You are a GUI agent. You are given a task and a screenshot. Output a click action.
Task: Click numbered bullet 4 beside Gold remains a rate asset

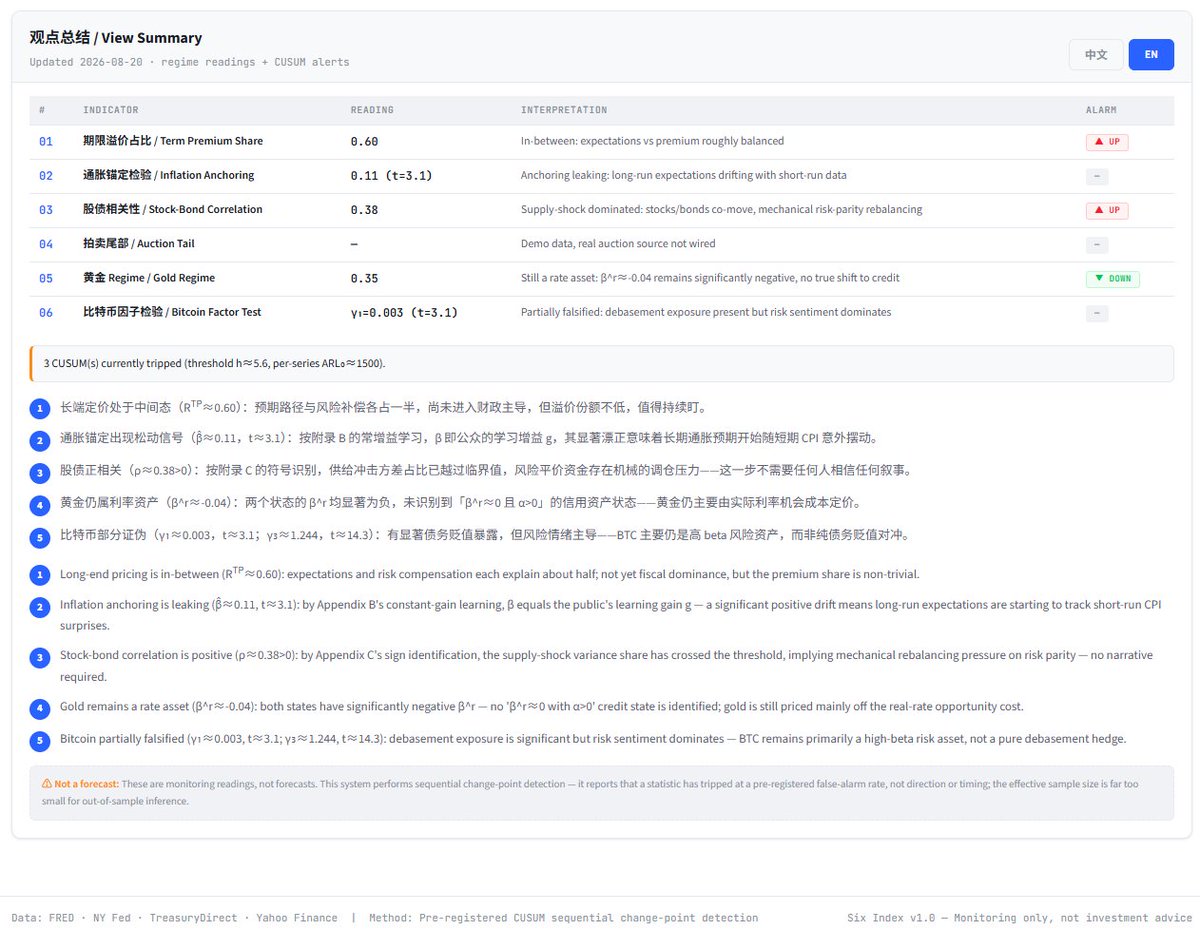click(x=39, y=708)
